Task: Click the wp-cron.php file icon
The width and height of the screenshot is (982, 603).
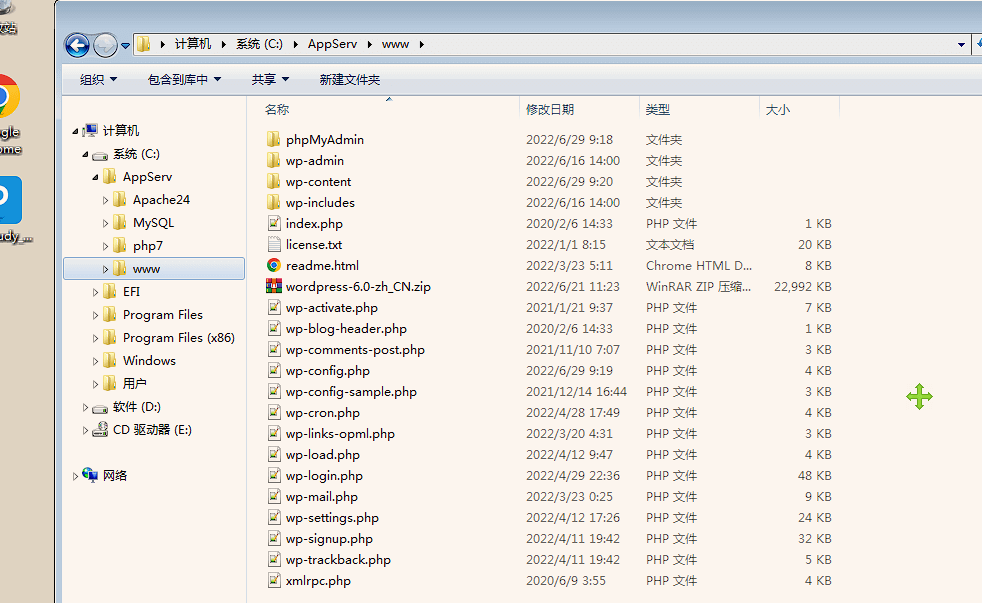Action: pyautogui.click(x=274, y=413)
